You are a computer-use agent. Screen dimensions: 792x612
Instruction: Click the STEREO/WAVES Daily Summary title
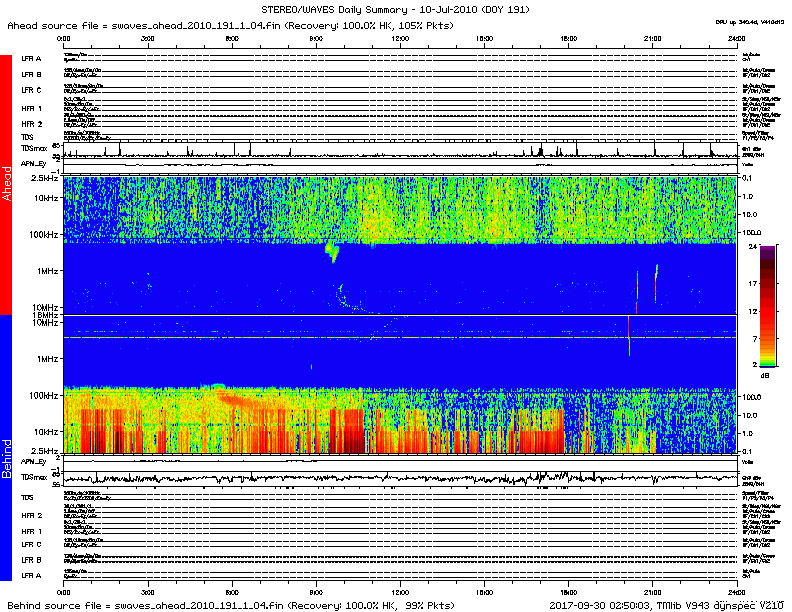[x=395, y=8]
